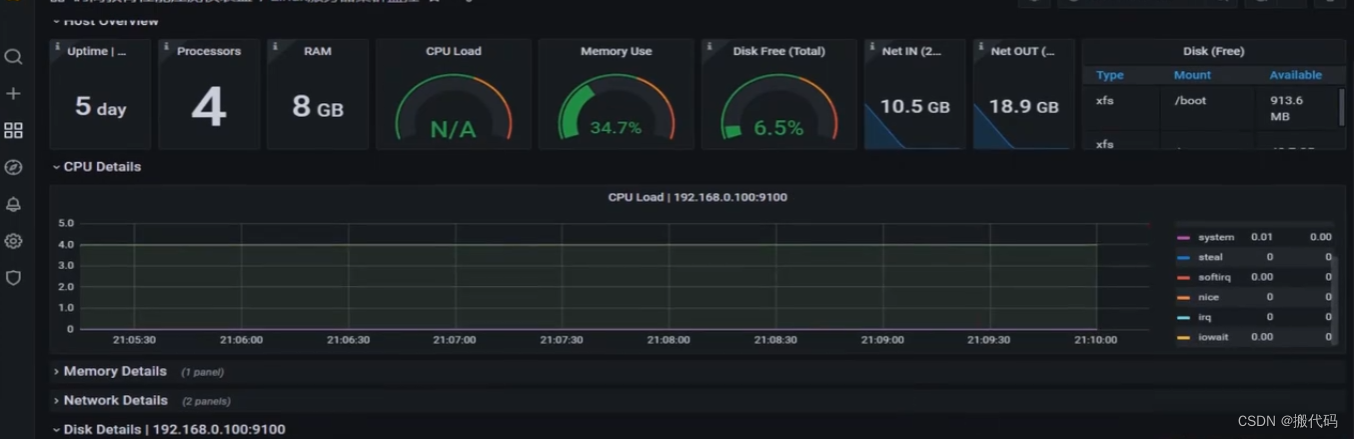Open color picker for softirq series
This screenshot has width=1354, height=439.
point(1184,278)
